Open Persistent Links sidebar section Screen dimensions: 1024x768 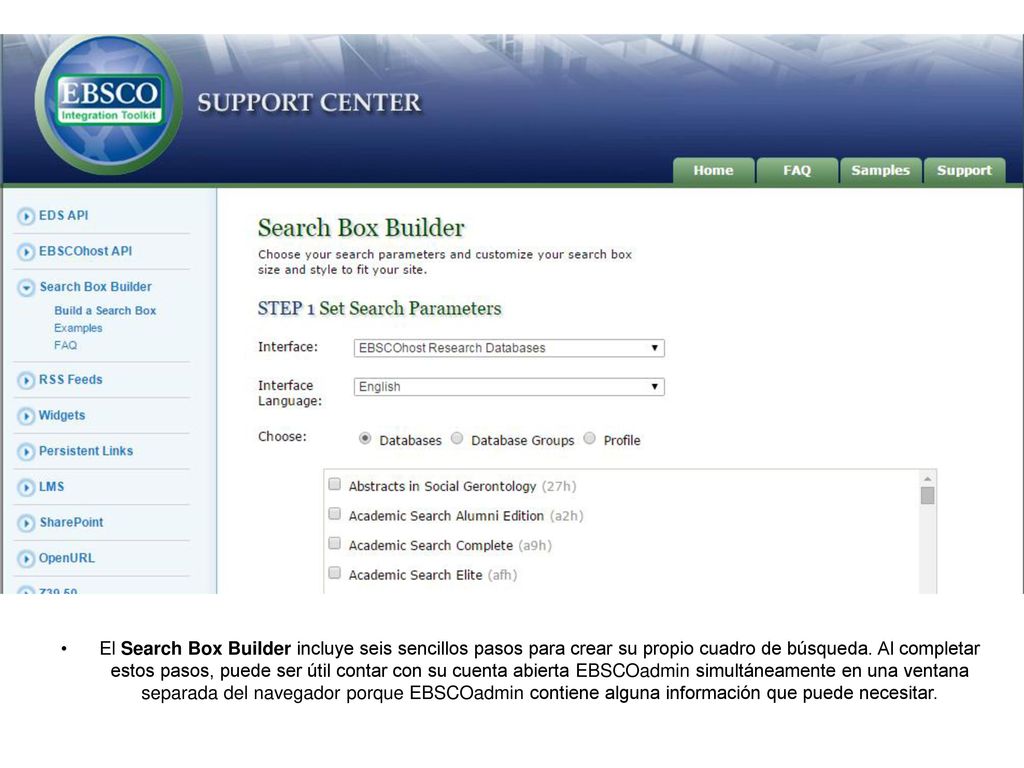click(x=86, y=451)
